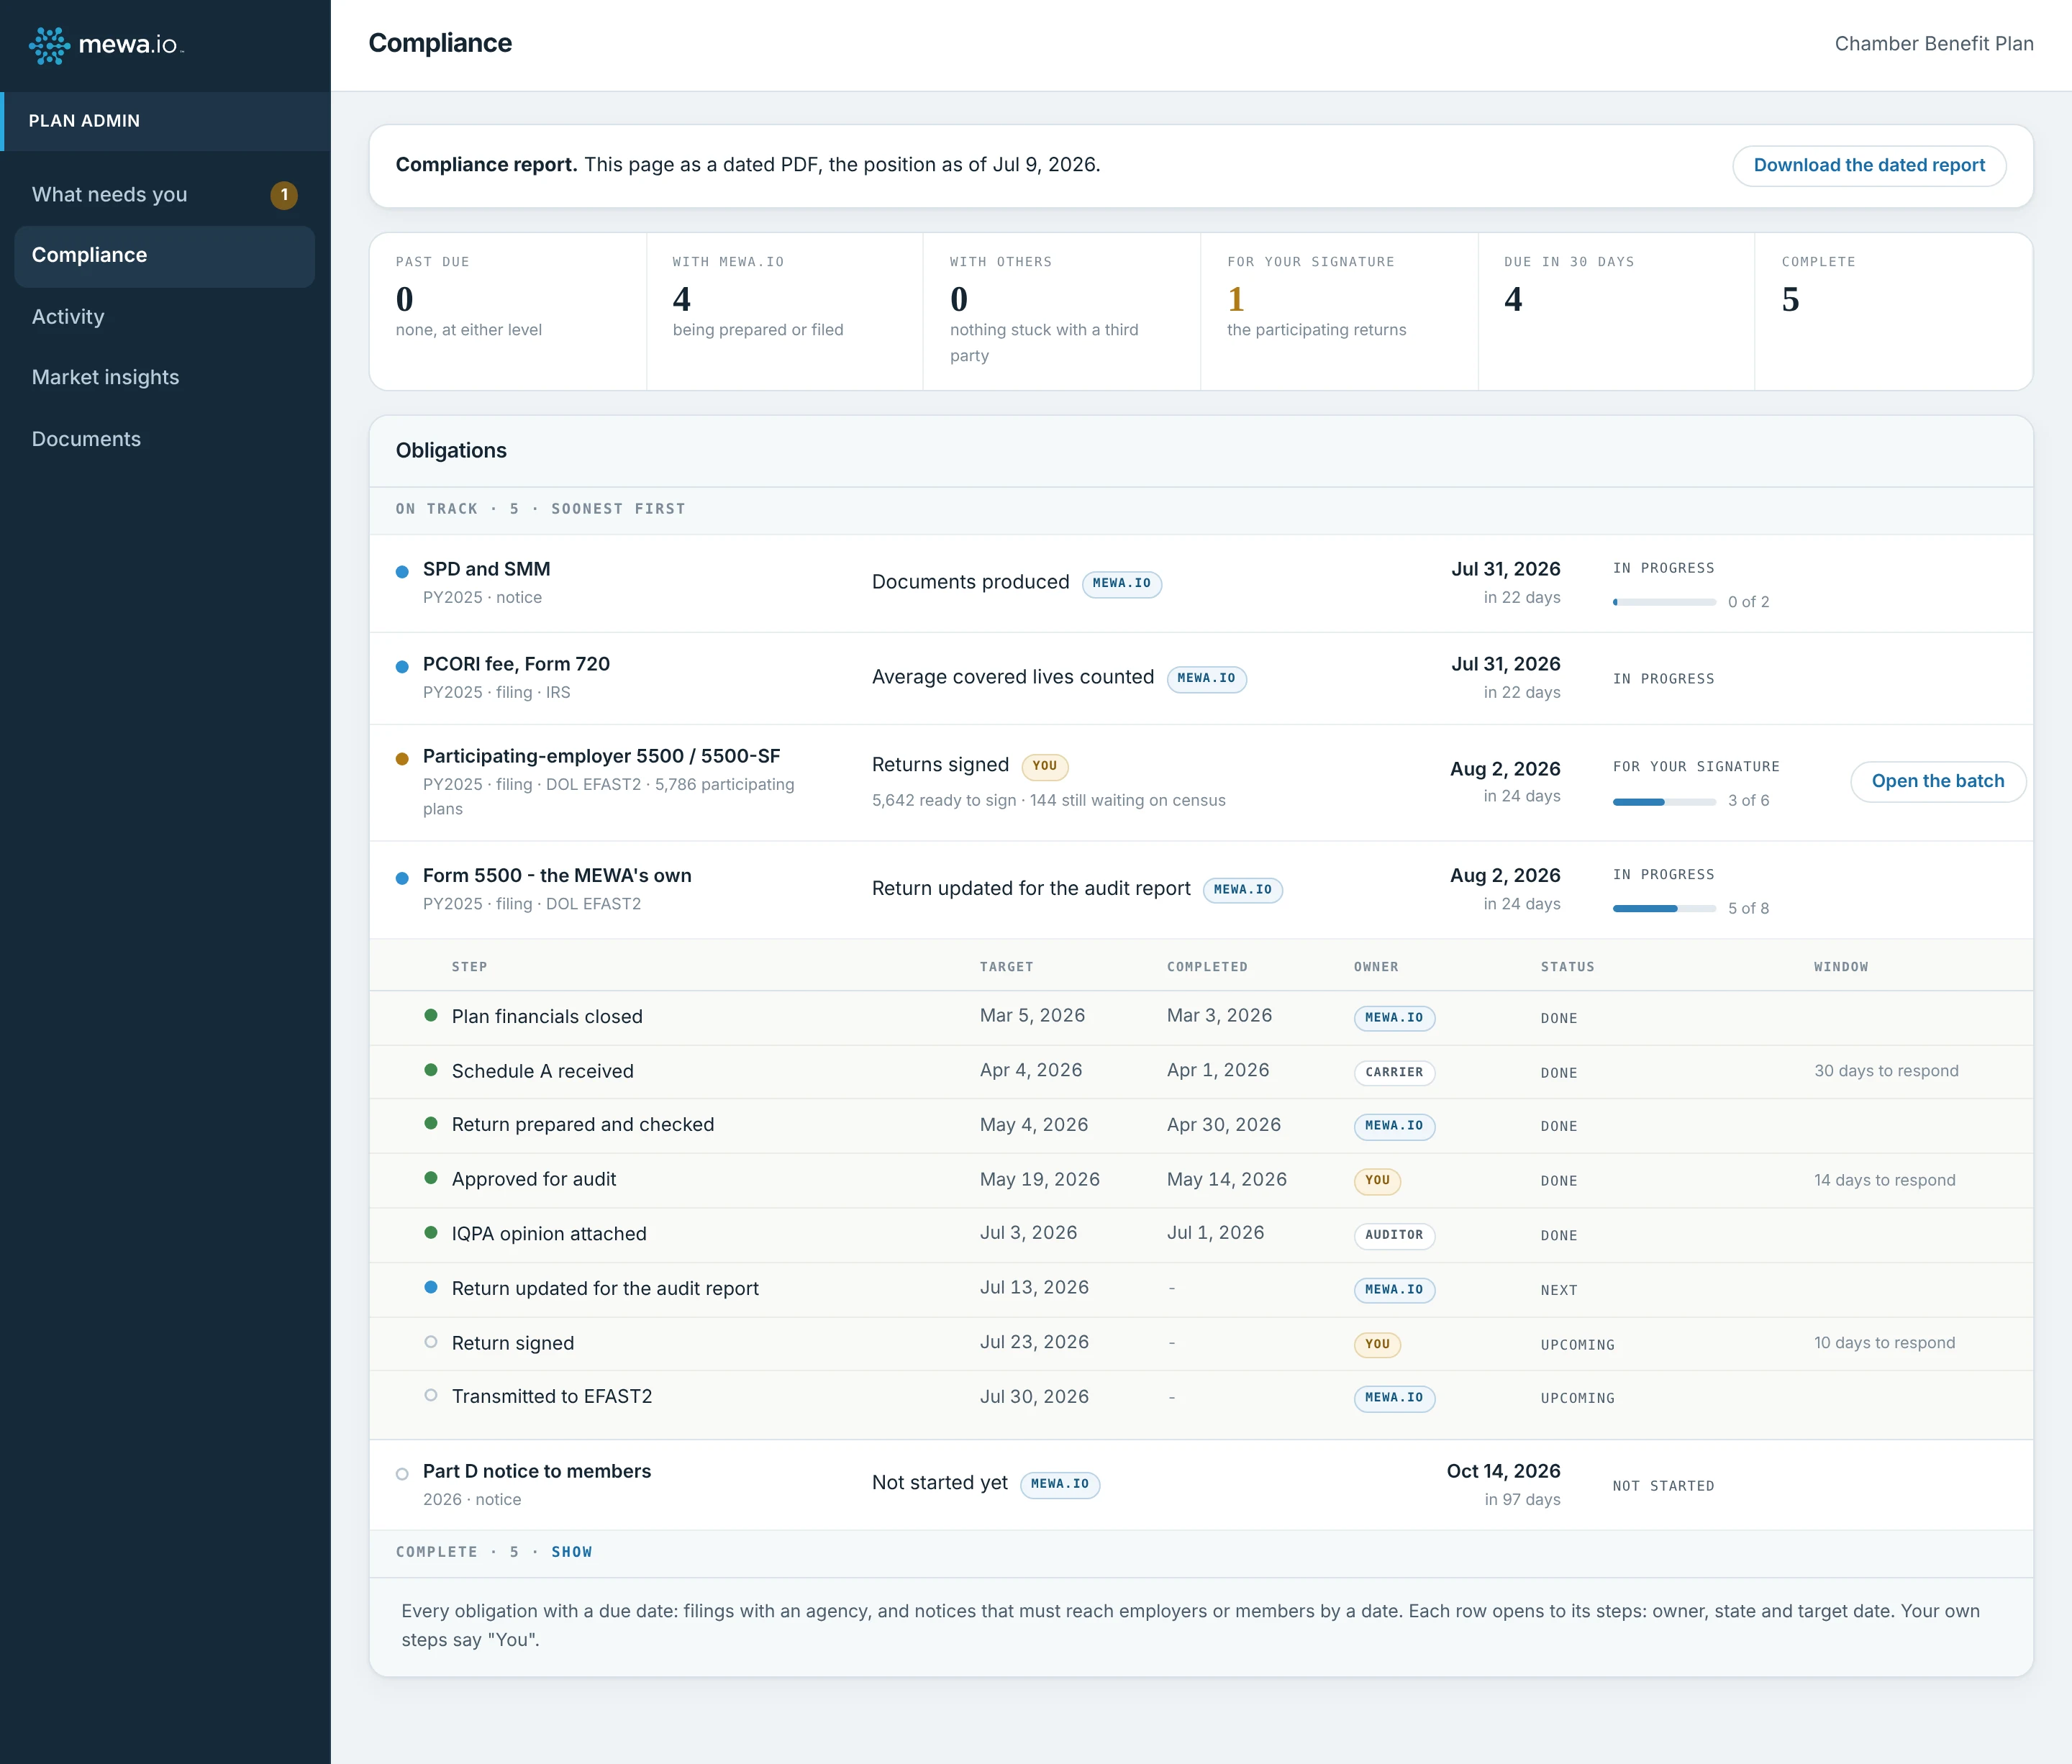
Task: Click the SPD and SMM 0 of 2 progress bar
Action: pyautogui.click(x=1664, y=602)
